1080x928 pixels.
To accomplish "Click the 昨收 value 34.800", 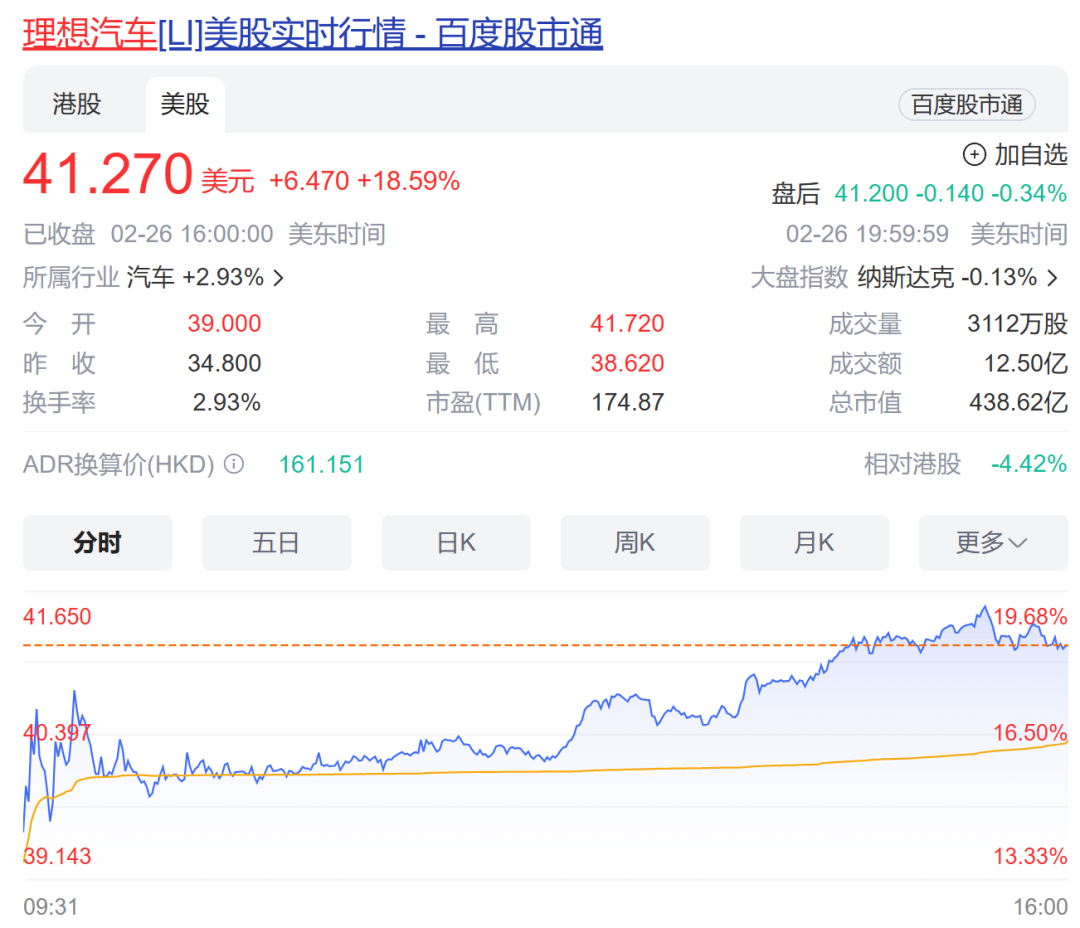I will pos(225,363).
